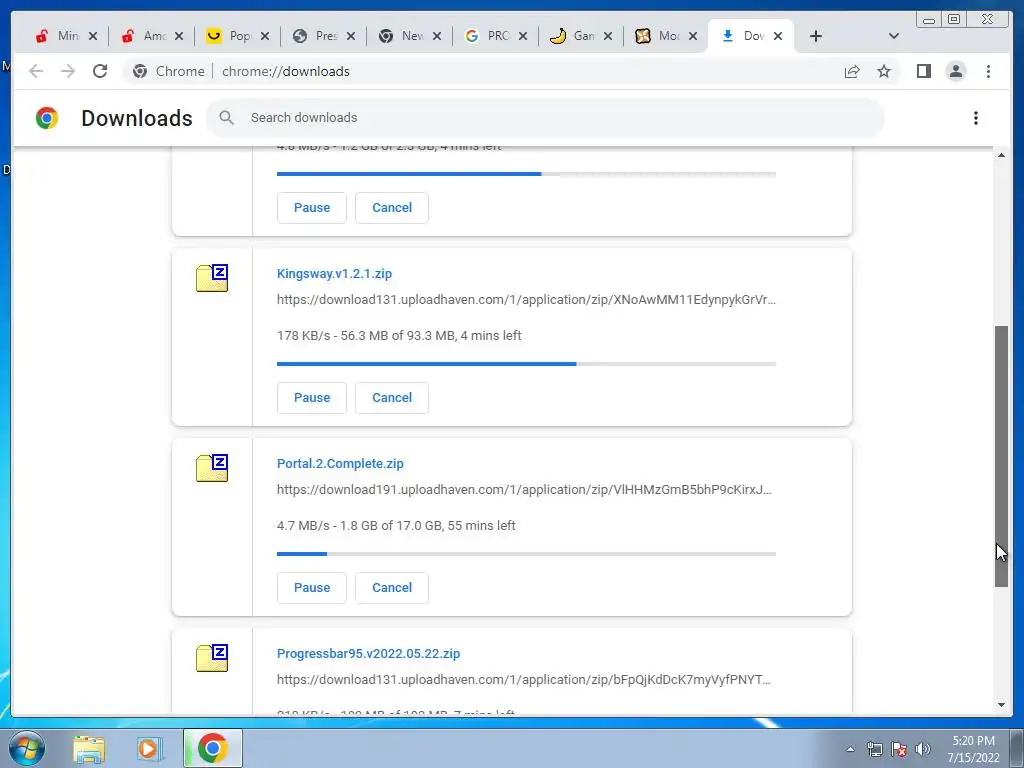The image size is (1024, 768).
Task: Expand the tab search dropdown
Action: pyautogui.click(x=894, y=36)
